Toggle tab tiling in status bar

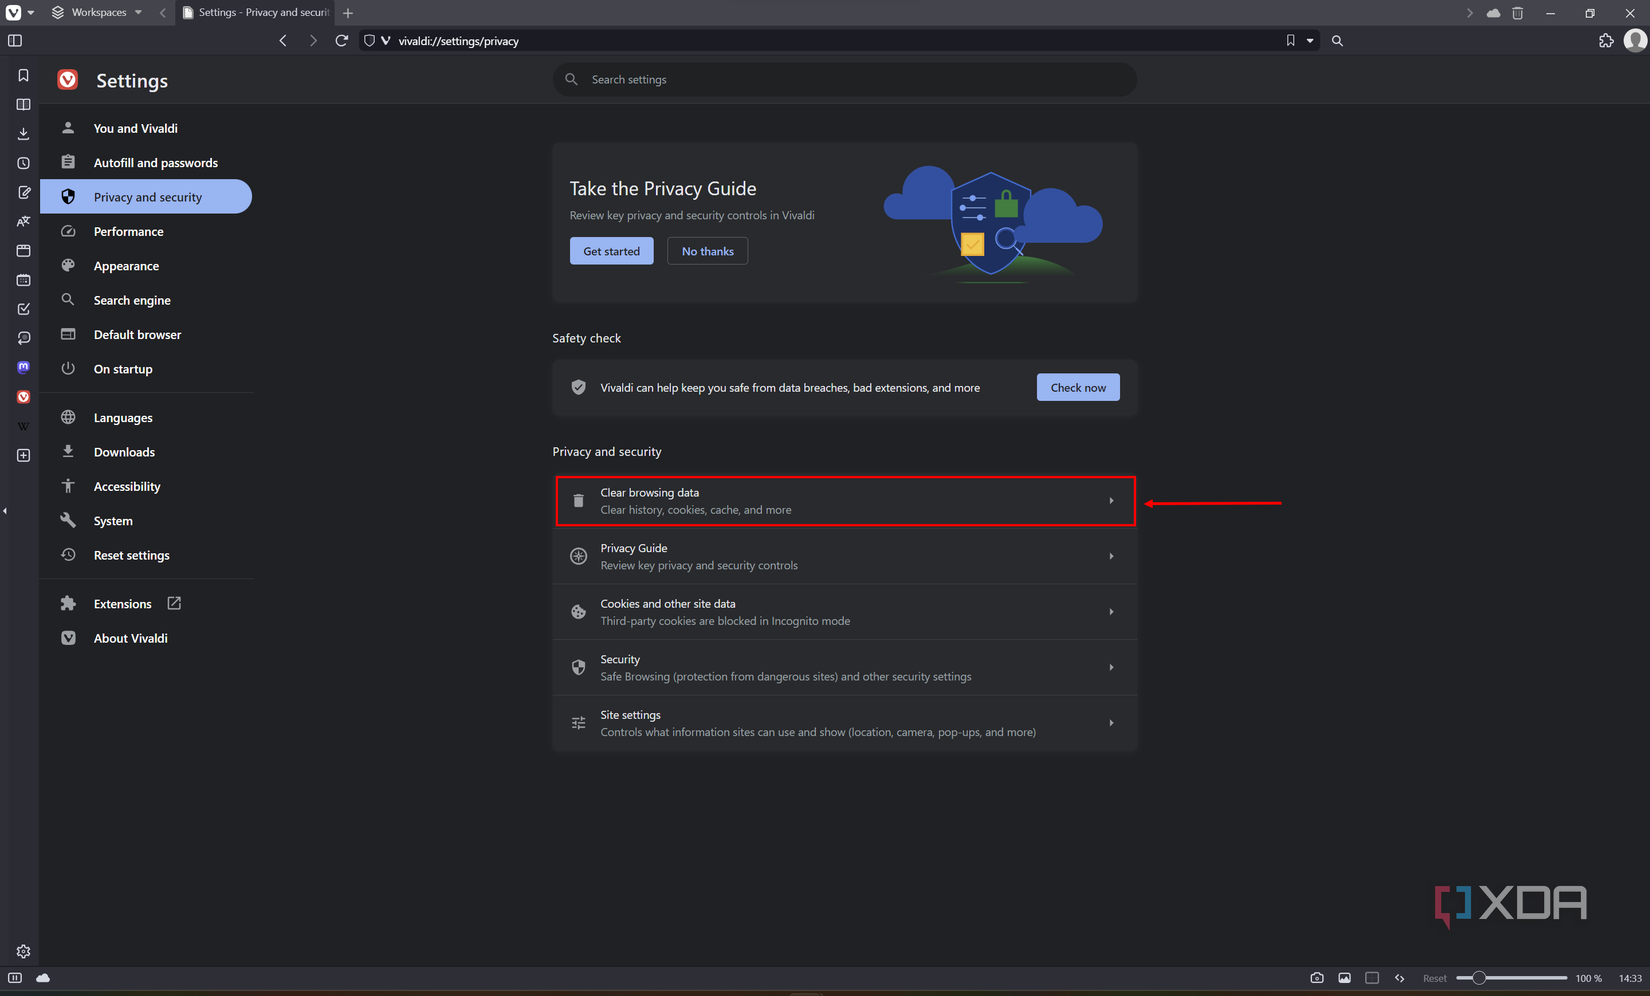pyautogui.click(x=1372, y=978)
